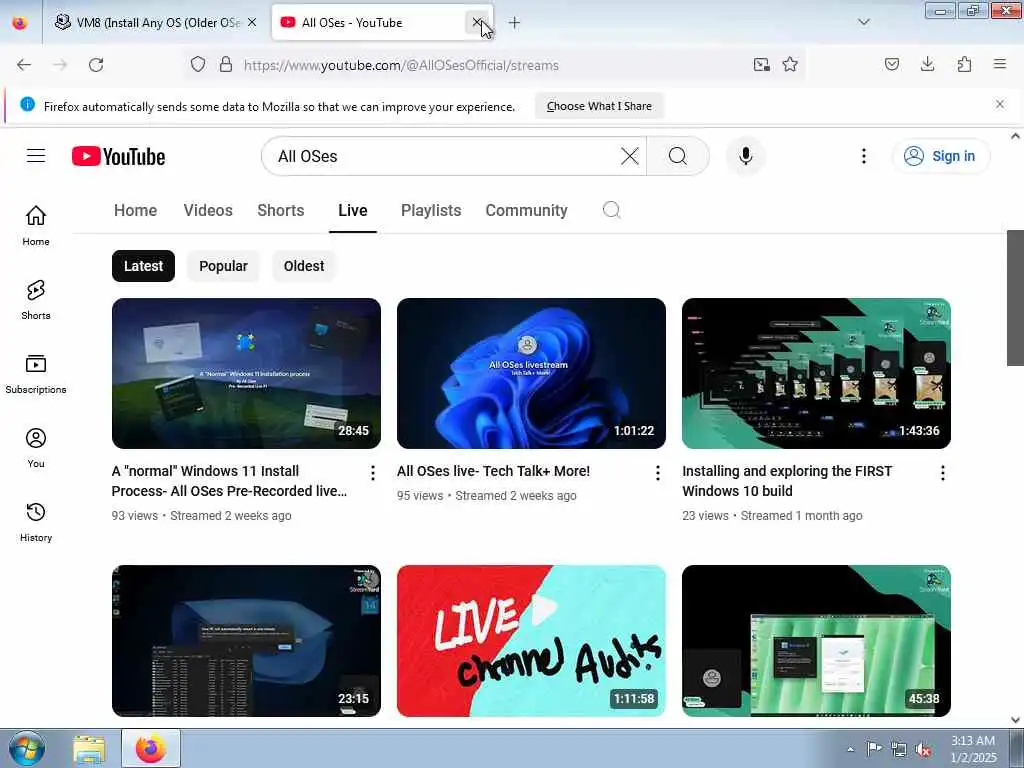This screenshot has height=768, width=1024.
Task: Open Subscriptions in the sidebar
Action: (36, 374)
